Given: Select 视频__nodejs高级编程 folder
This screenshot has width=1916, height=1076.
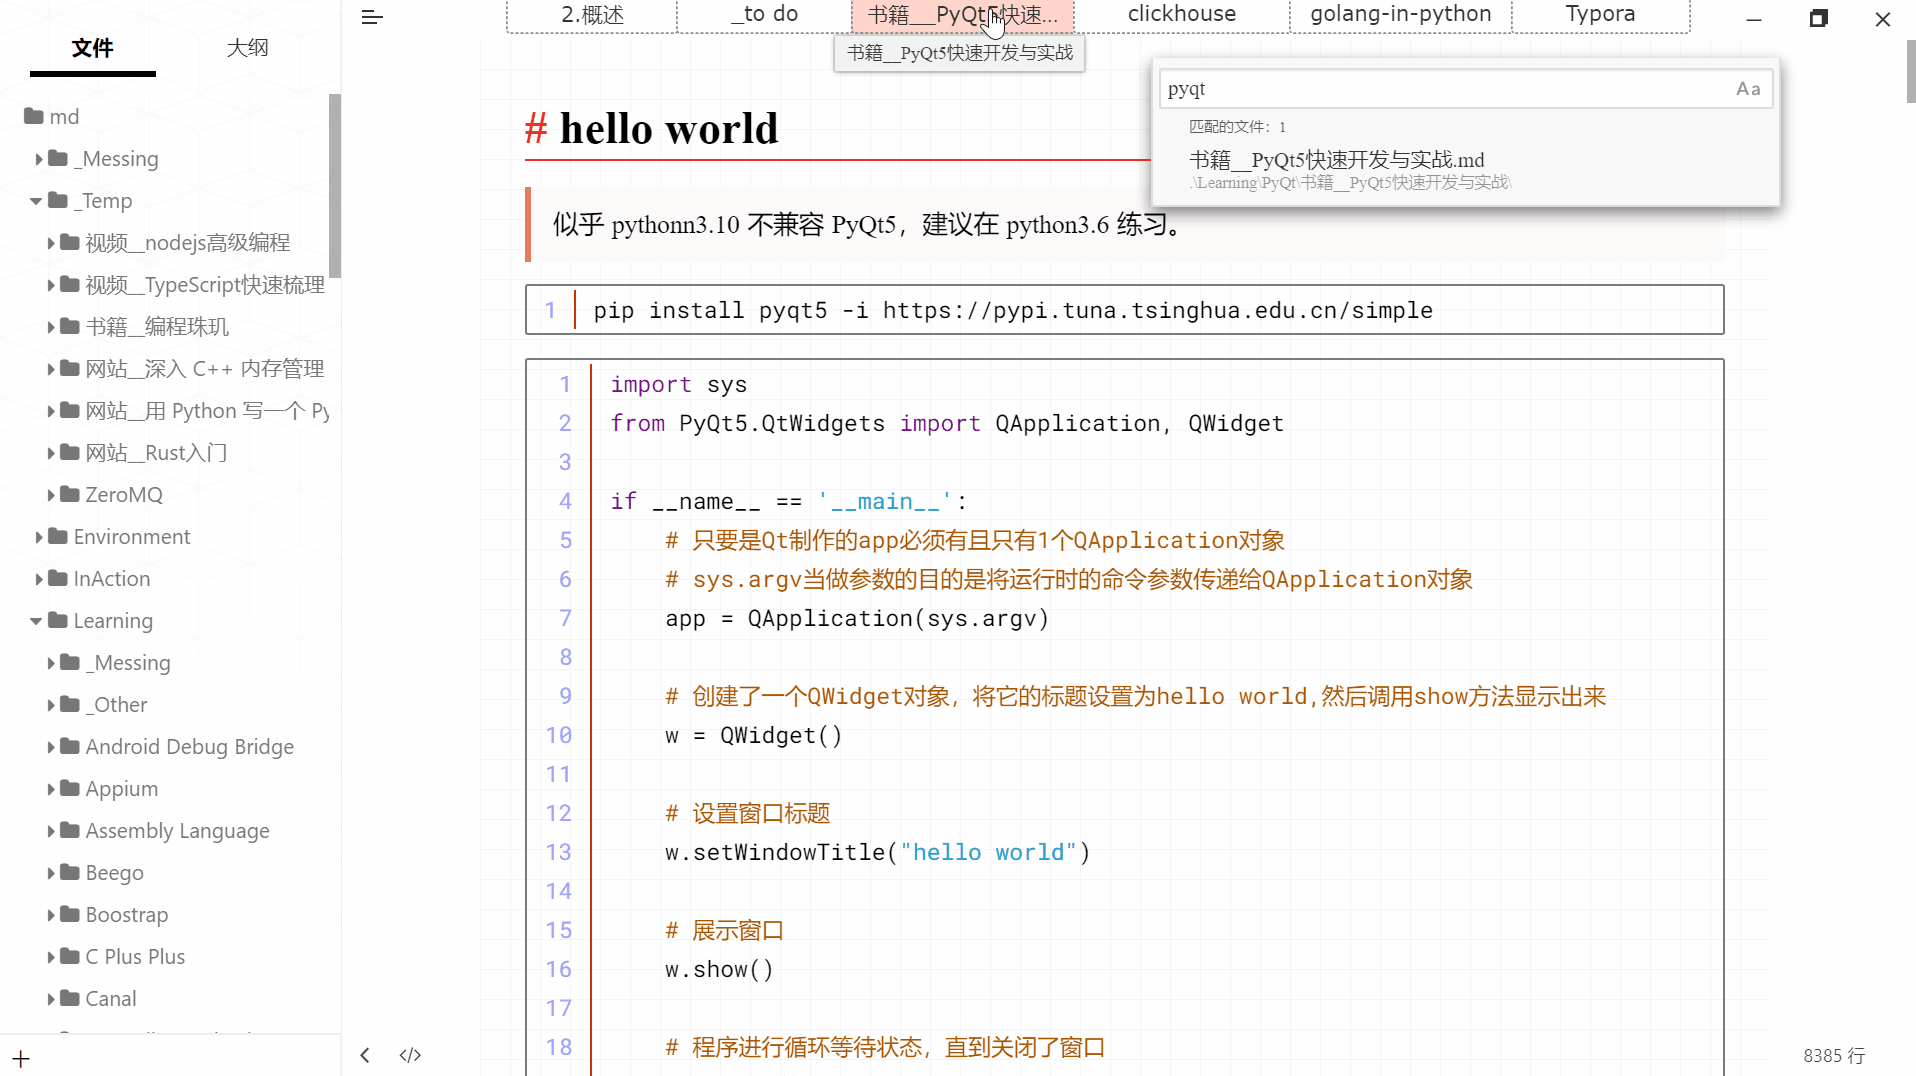Looking at the screenshot, I should click(x=187, y=243).
